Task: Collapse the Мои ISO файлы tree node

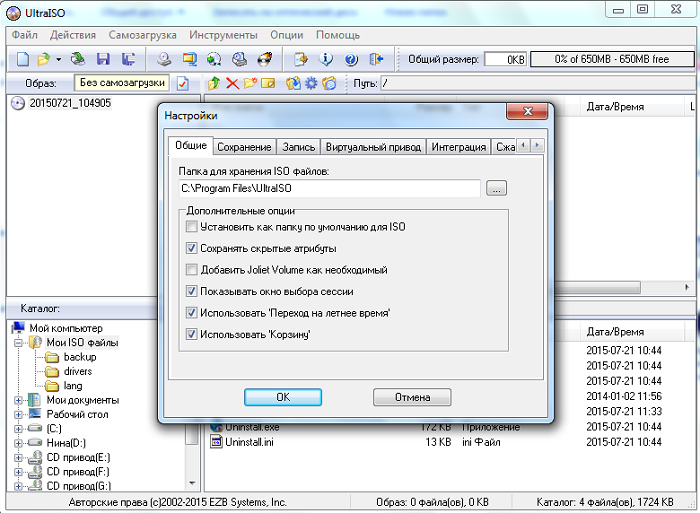Action: pyautogui.click(x=18, y=343)
